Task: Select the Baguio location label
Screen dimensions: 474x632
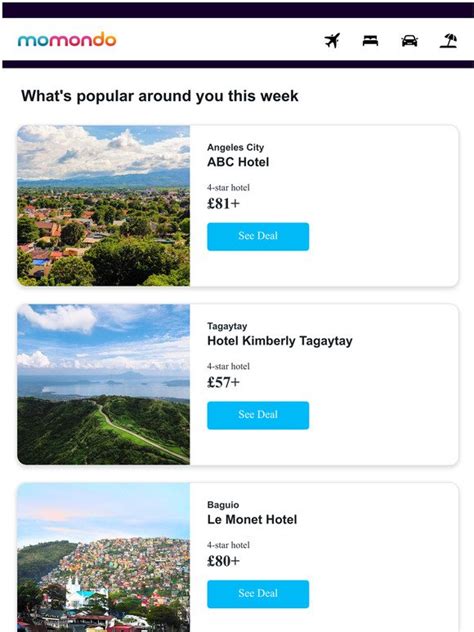Action: coord(223,505)
